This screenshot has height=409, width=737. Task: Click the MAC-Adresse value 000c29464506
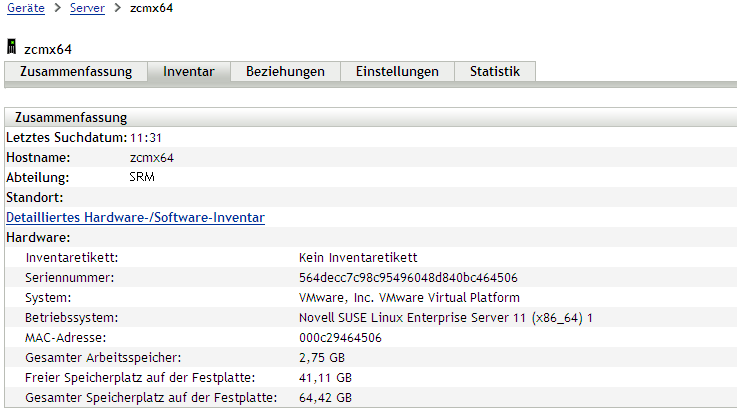tap(340, 337)
